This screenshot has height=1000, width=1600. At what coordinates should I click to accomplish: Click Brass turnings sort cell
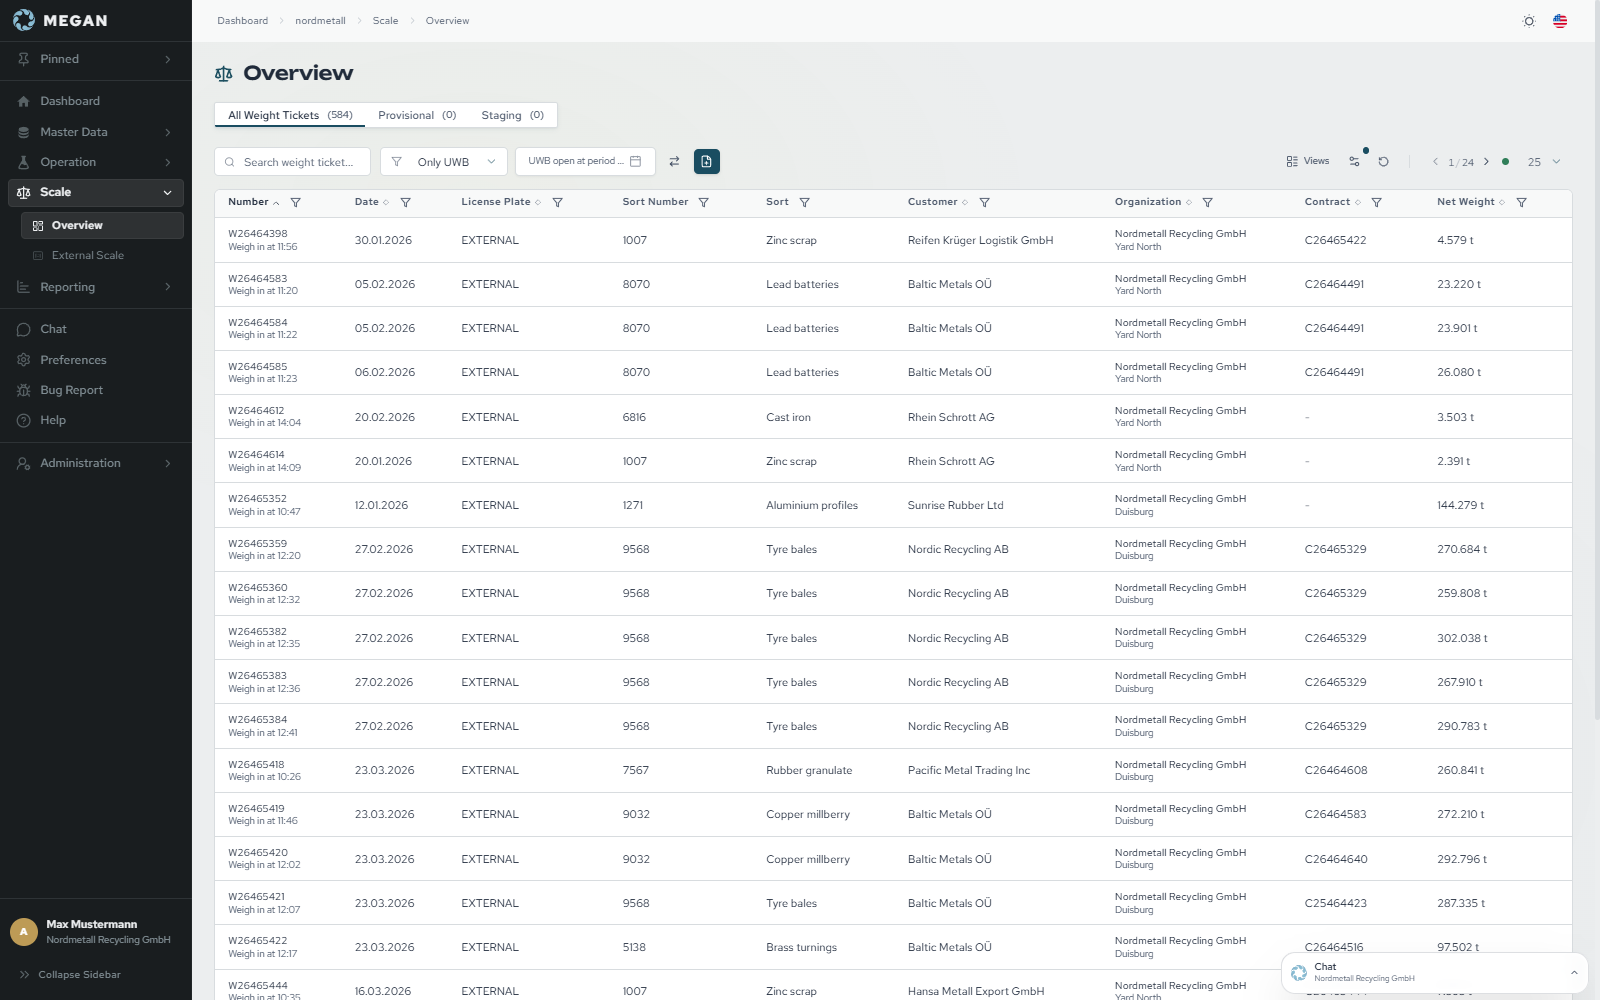tap(801, 947)
